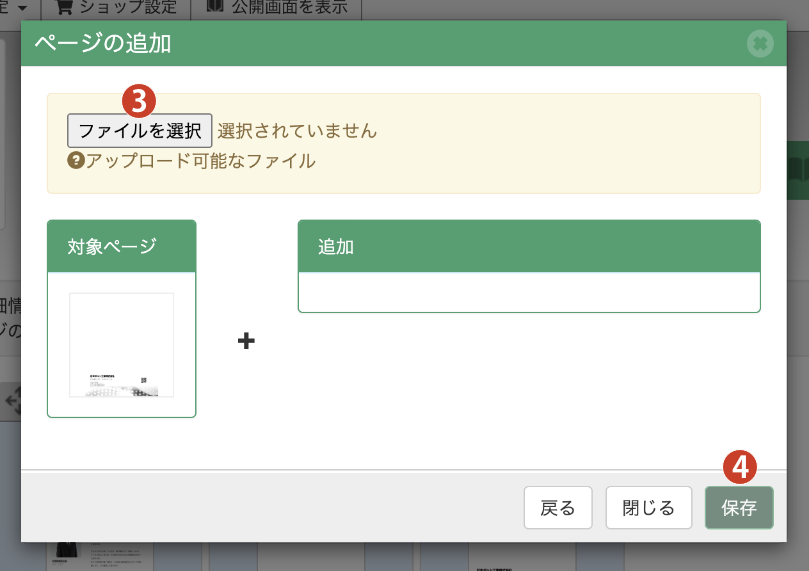Click the red number 4 step badge
The width and height of the screenshot is (809, 571).
[x=739, y=466]
